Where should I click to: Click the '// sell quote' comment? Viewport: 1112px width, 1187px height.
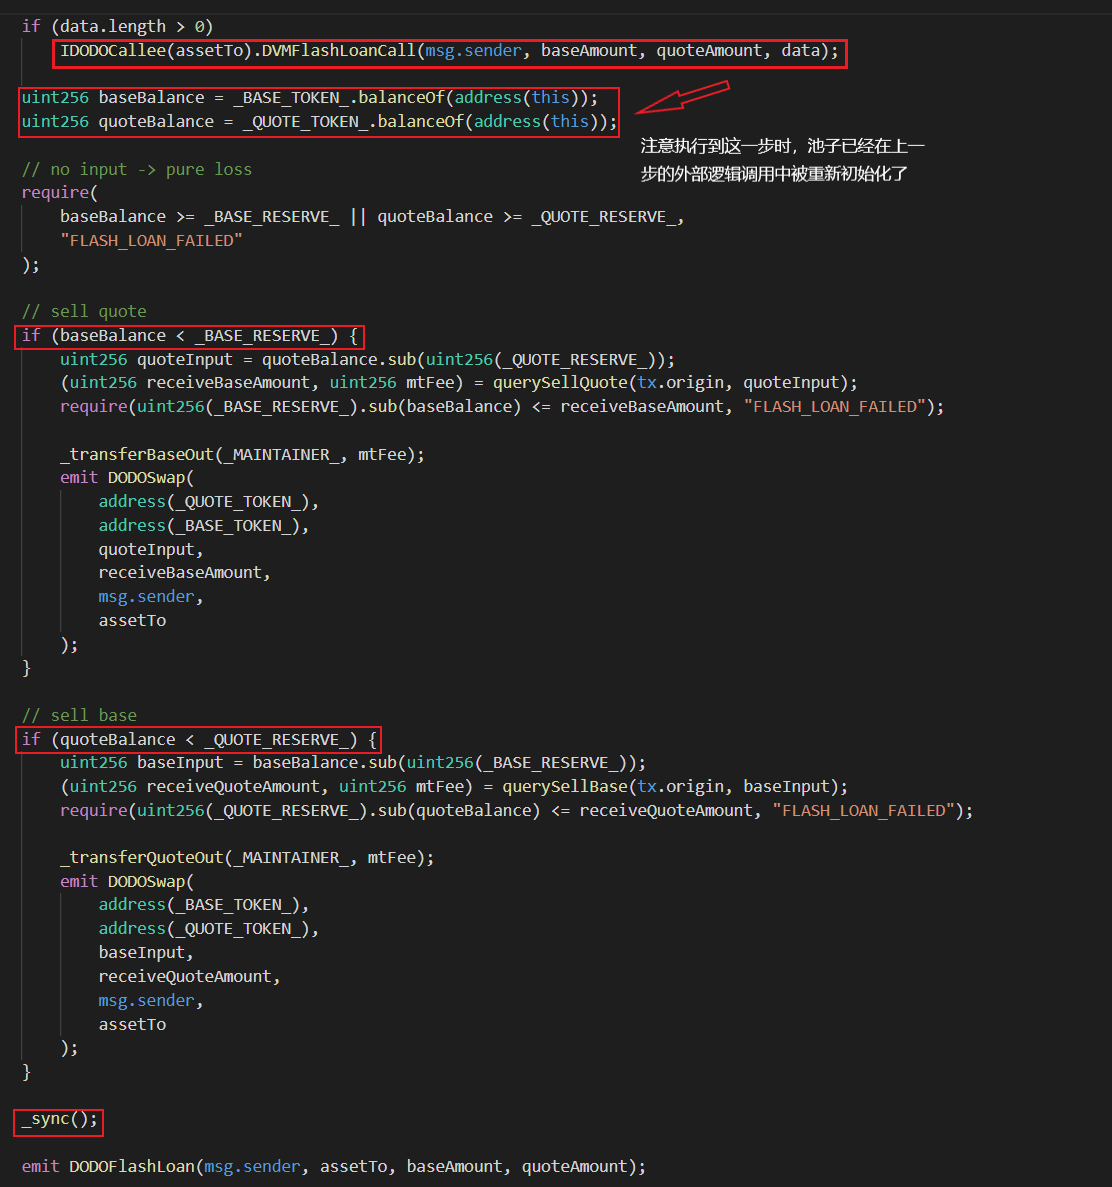[x=84, y=311]
